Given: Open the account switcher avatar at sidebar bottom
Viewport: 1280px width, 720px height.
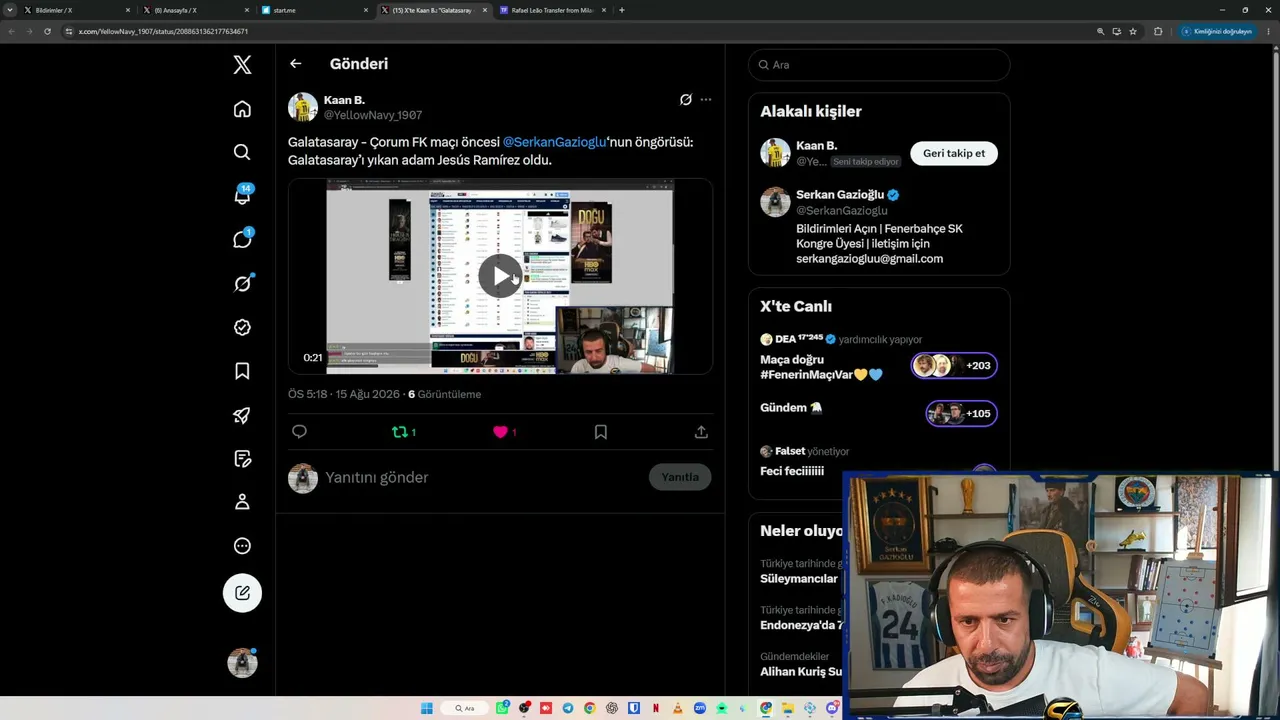Looking at the screenshot, I should [x=242, y=663].
